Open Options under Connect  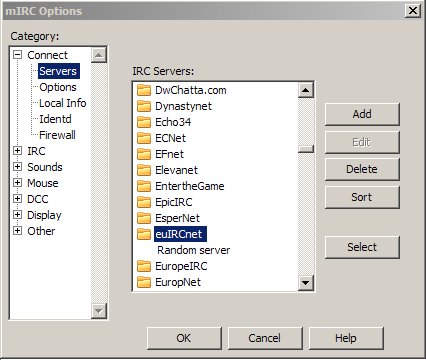click(x=58, y=87)
